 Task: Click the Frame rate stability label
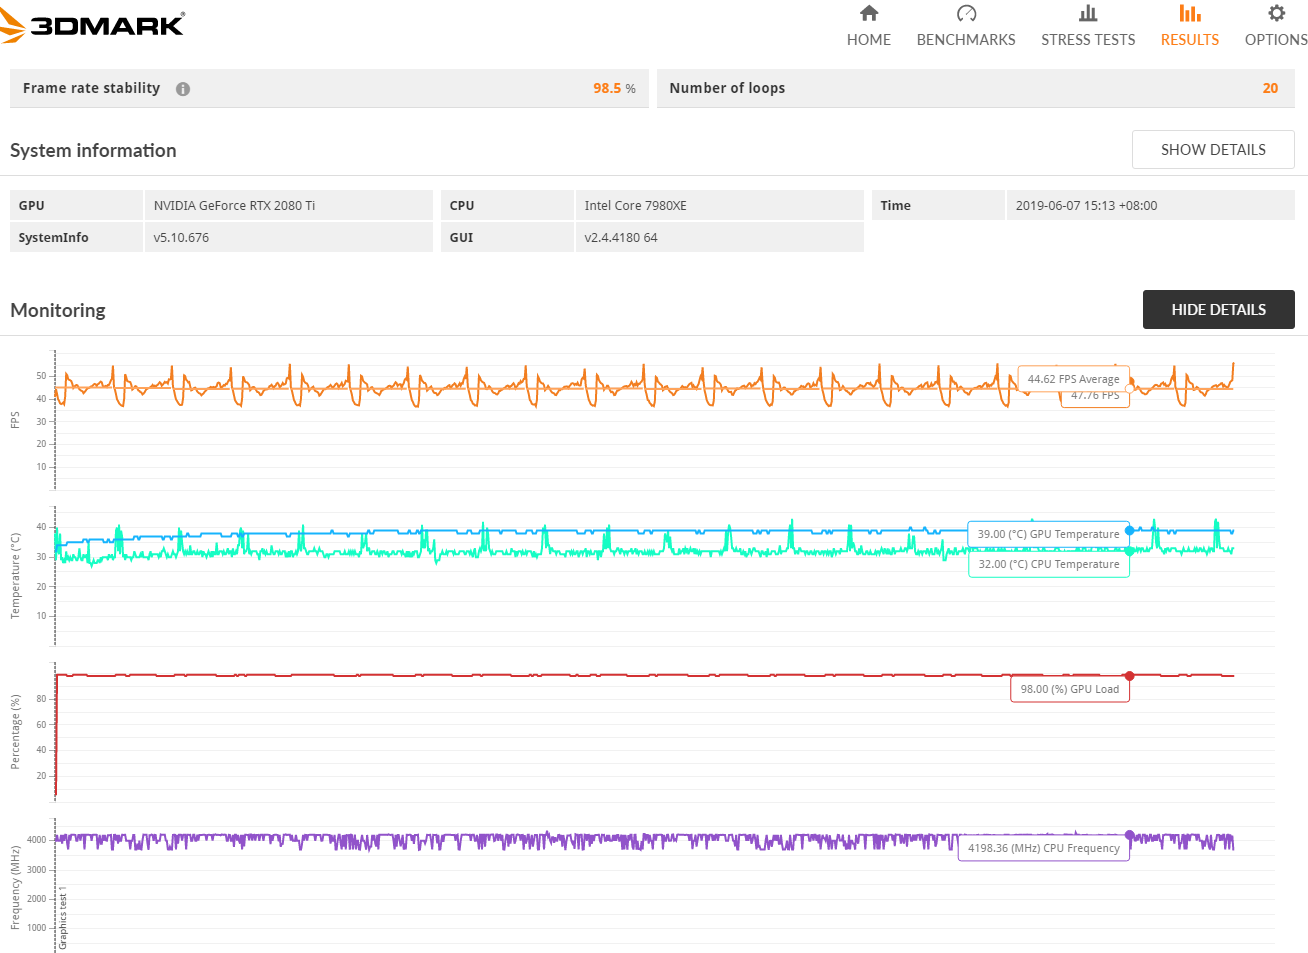[x=91, y=88]
